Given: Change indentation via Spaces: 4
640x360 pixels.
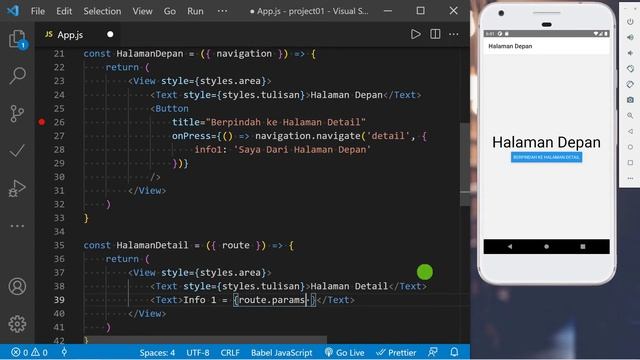Looking at the screenshot, I should [x=157, y=353].
